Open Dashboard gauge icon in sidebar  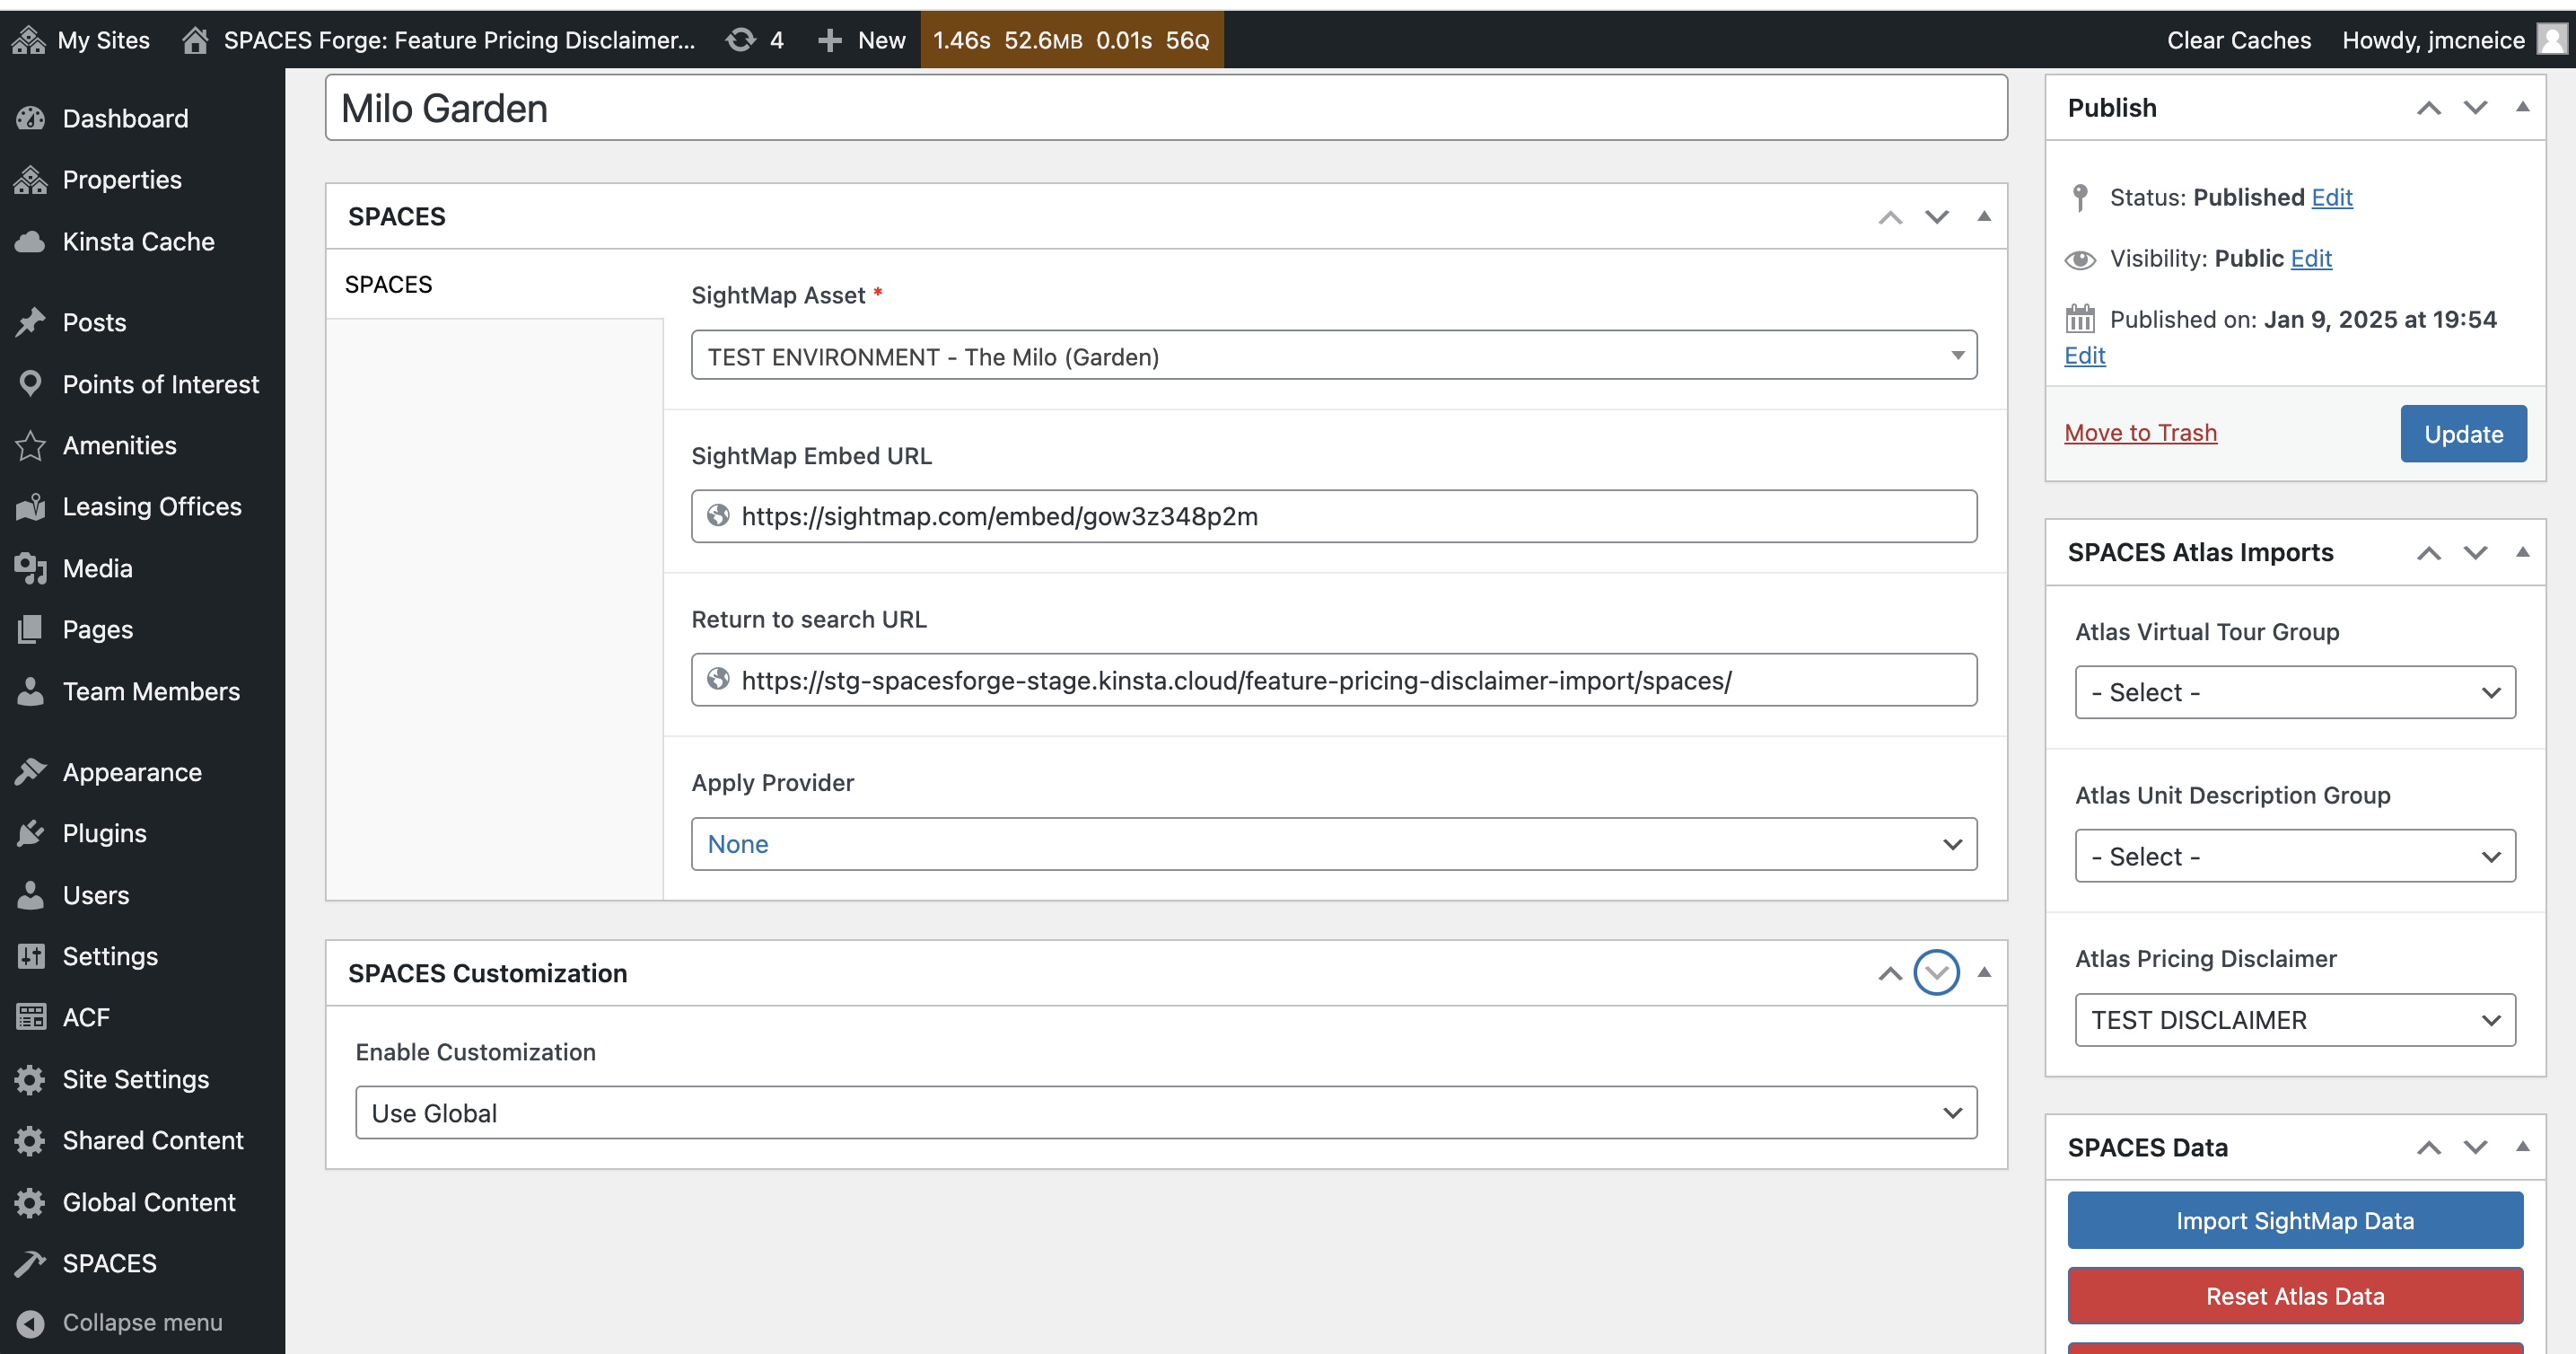[31, 119]
